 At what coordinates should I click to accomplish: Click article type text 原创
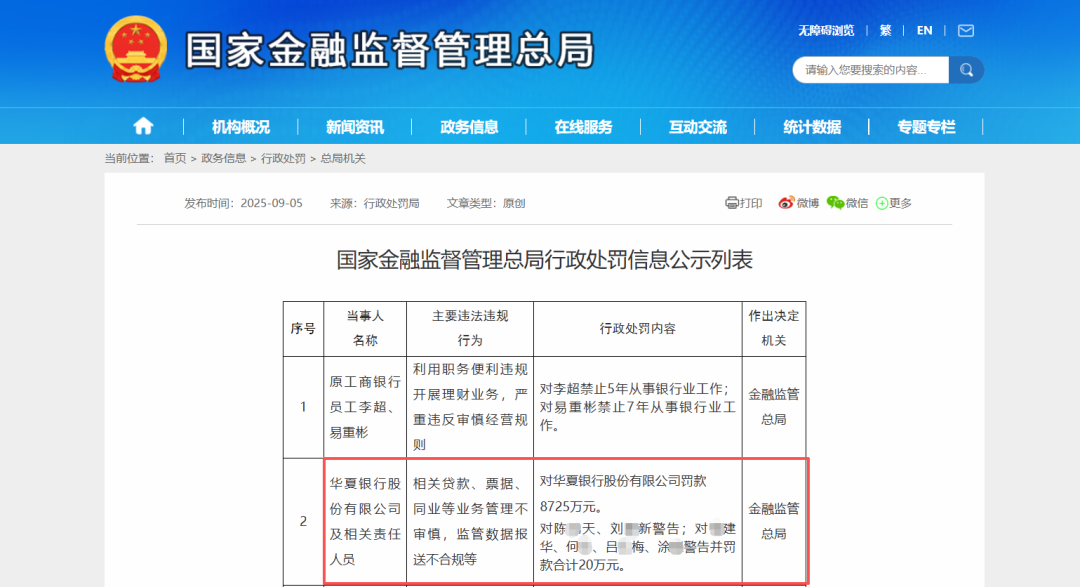(x=514, y=203)
